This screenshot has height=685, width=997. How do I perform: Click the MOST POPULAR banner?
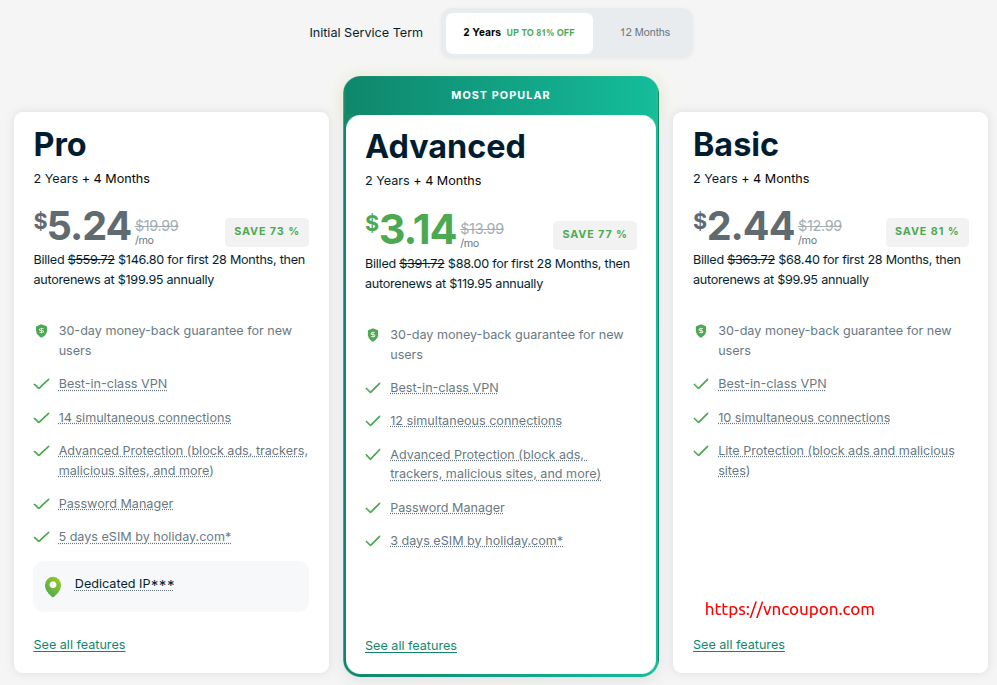pyautogui.click(x=500, y=96)
